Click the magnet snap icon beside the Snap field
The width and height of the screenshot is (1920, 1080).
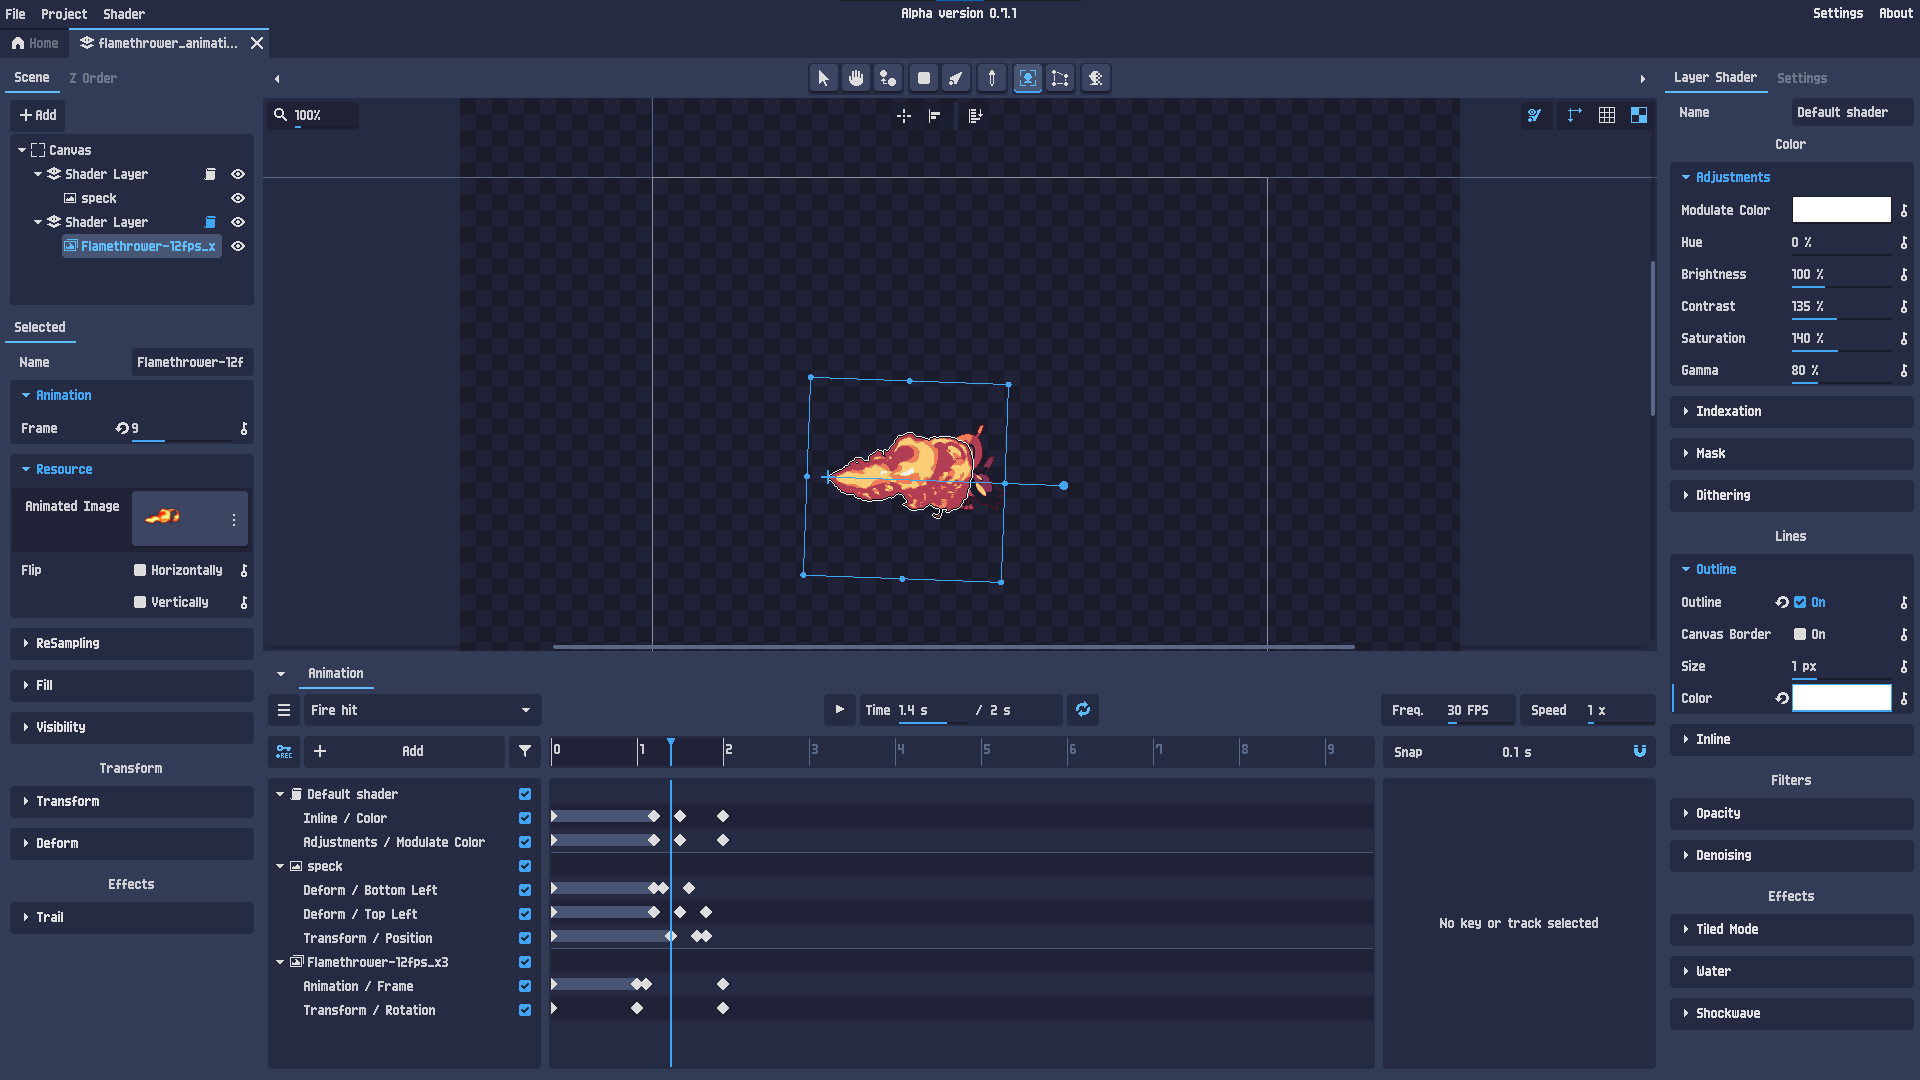[1639, 751]
